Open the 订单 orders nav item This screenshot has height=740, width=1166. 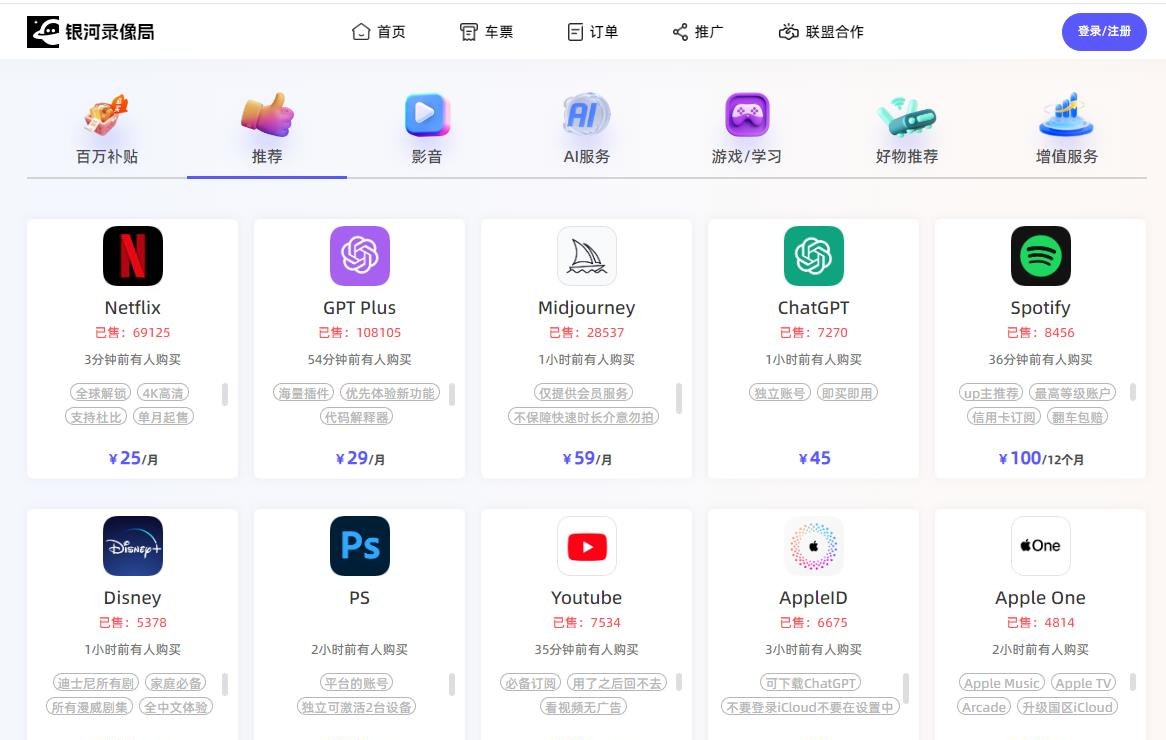tap(593, 32)
